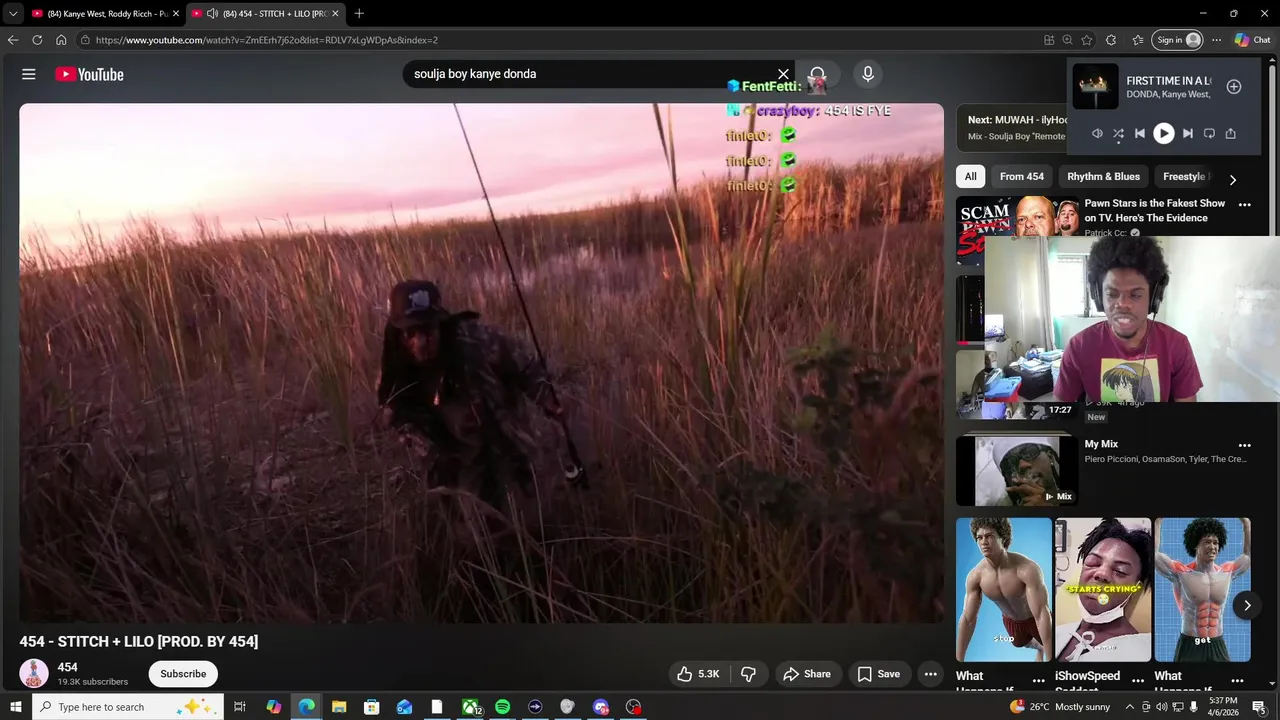Image resolution: width=1280 pixels, height=720 pixels.
Task: Mute volume in the mini player
Action: (1097, 133)
